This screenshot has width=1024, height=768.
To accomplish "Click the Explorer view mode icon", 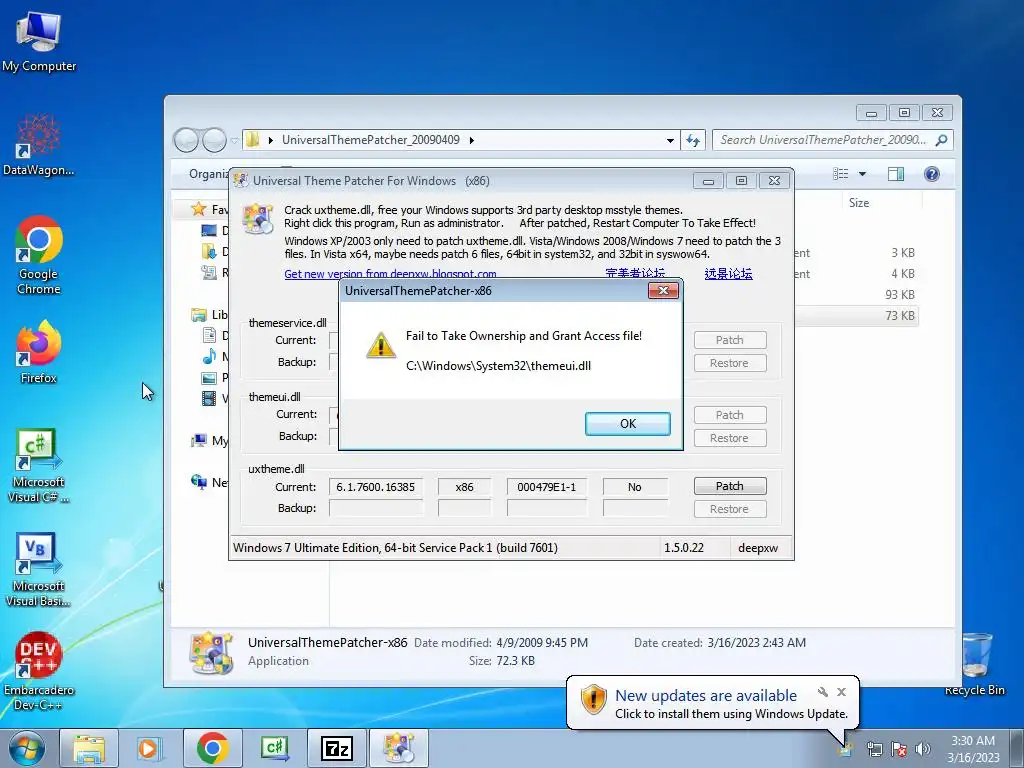I will [840, 174].
